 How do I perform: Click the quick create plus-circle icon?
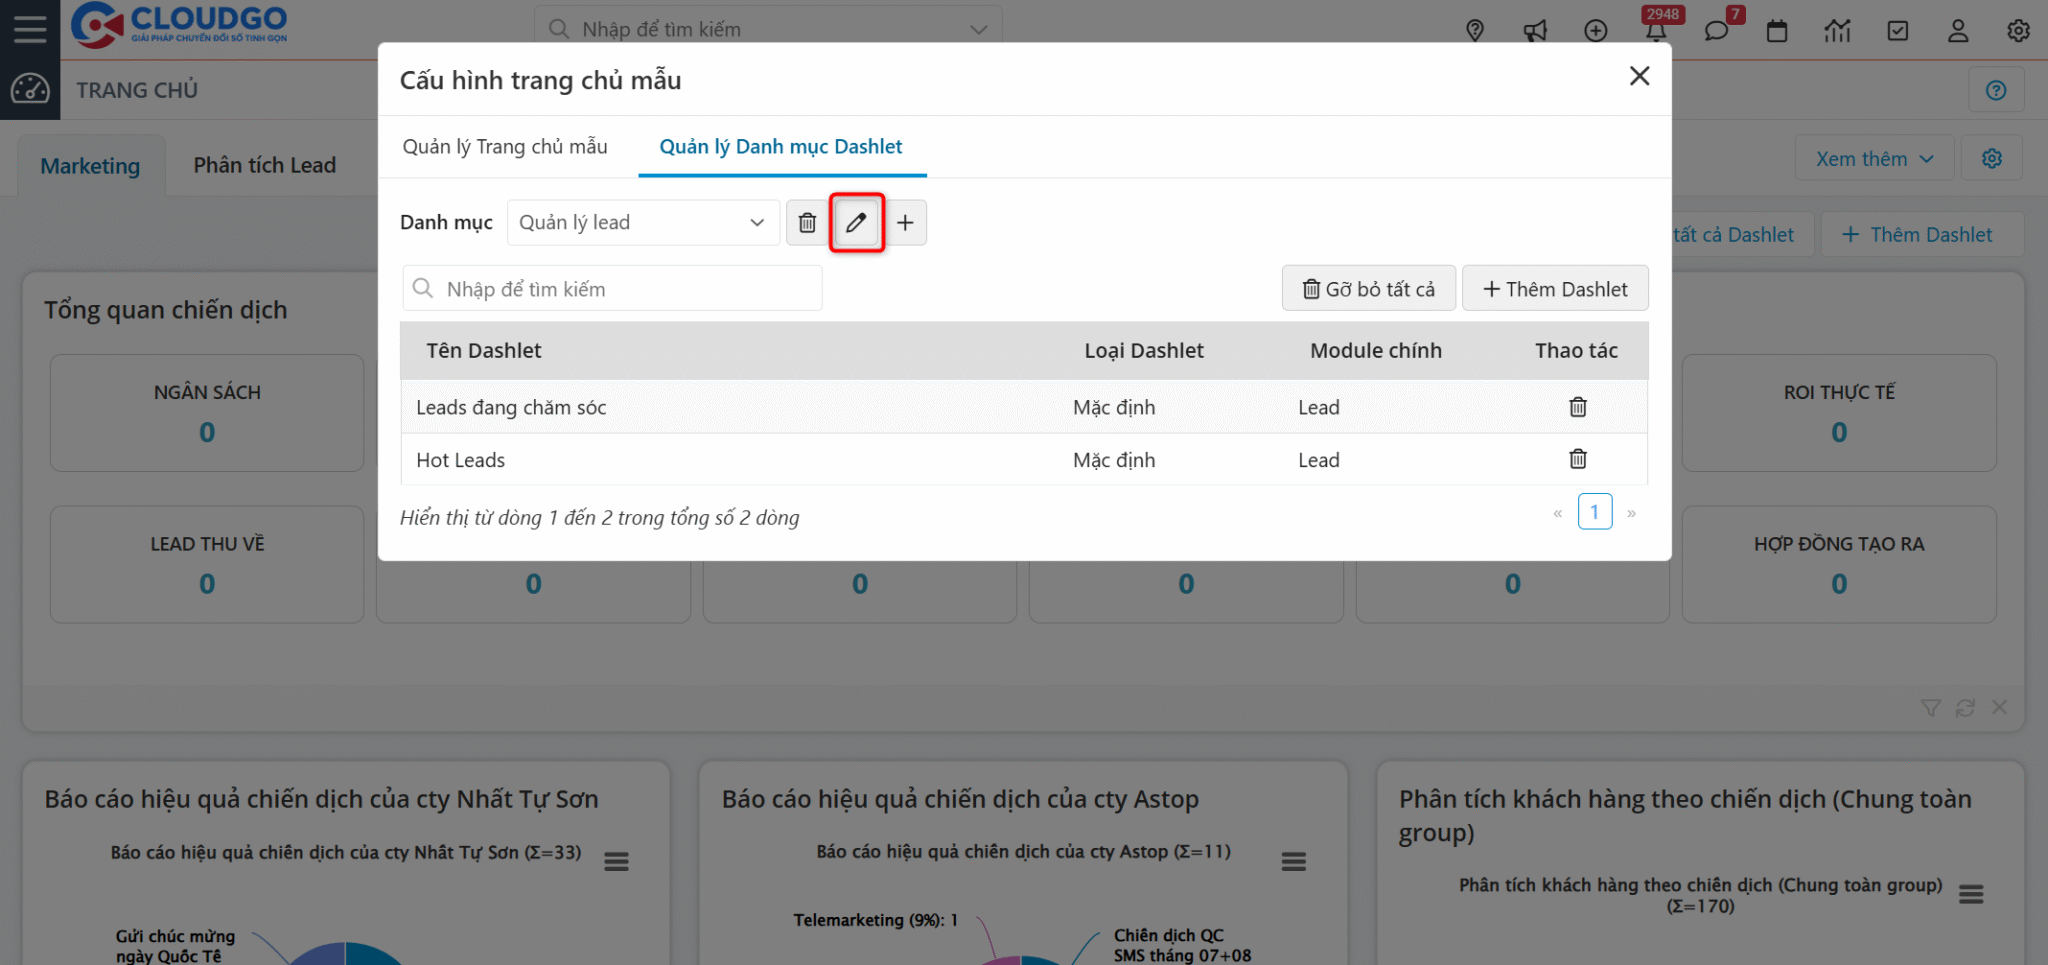tap(1596, 31)
